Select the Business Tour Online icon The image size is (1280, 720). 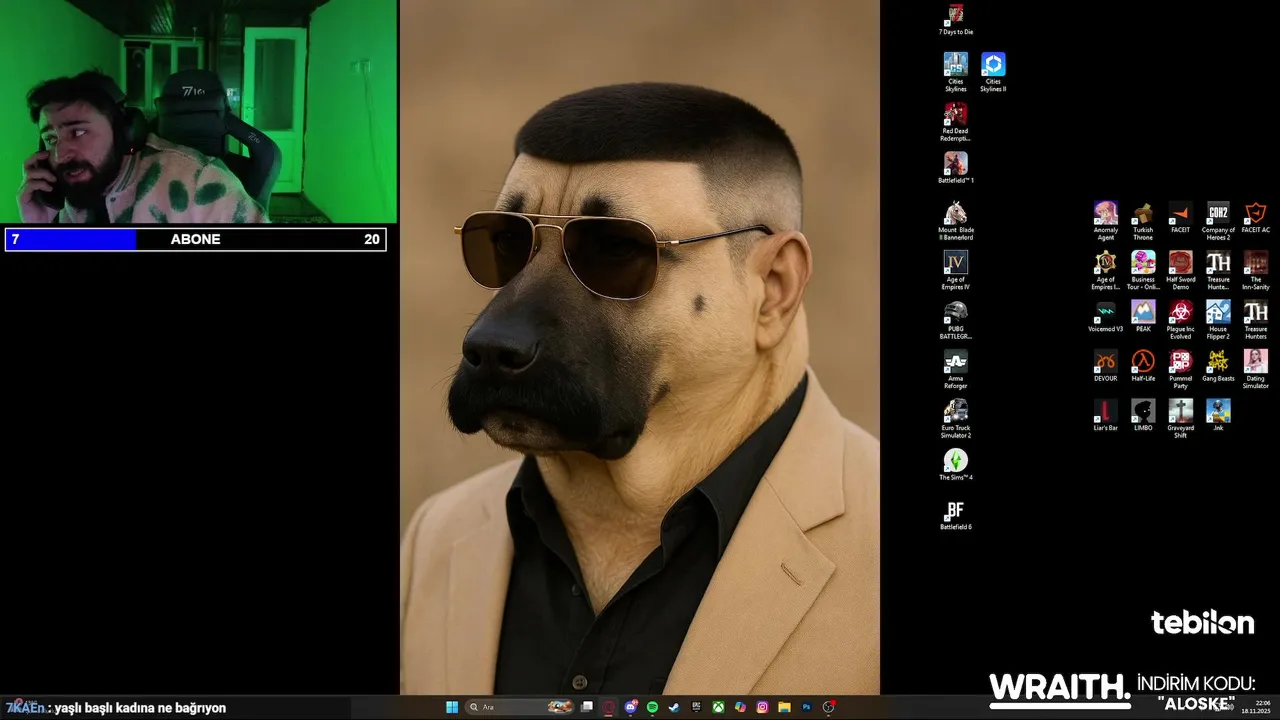(1143, 270)
